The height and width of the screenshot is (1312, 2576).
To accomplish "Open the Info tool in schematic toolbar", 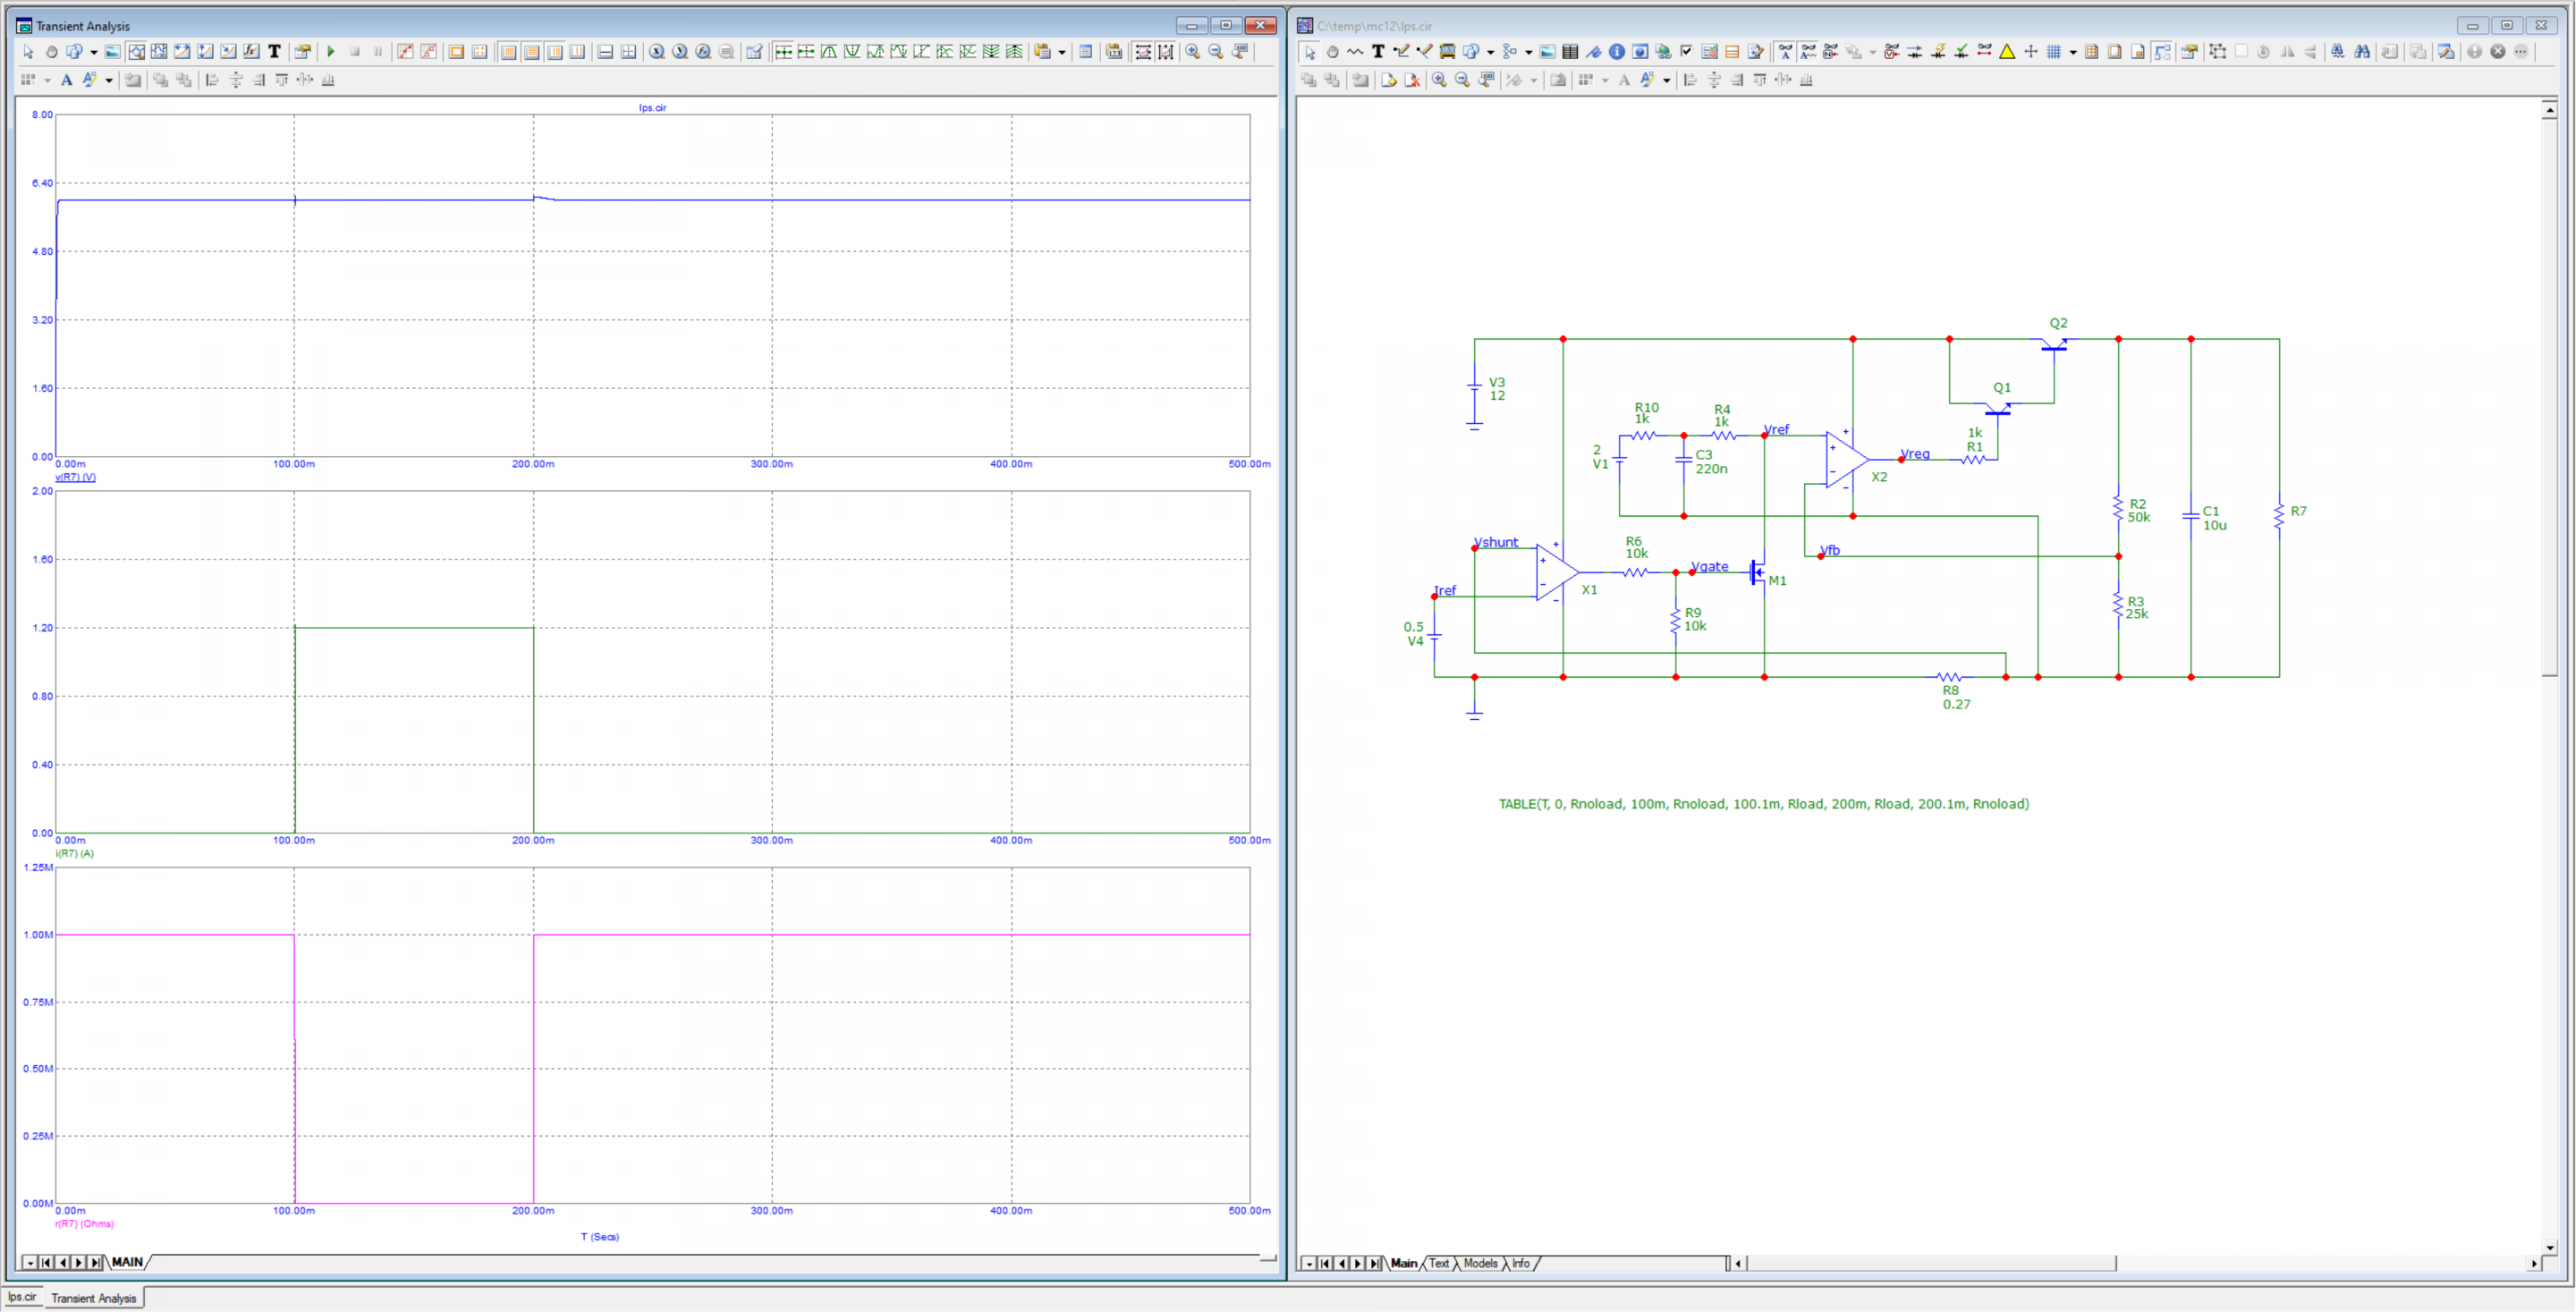I will (x=1617, y=51).
